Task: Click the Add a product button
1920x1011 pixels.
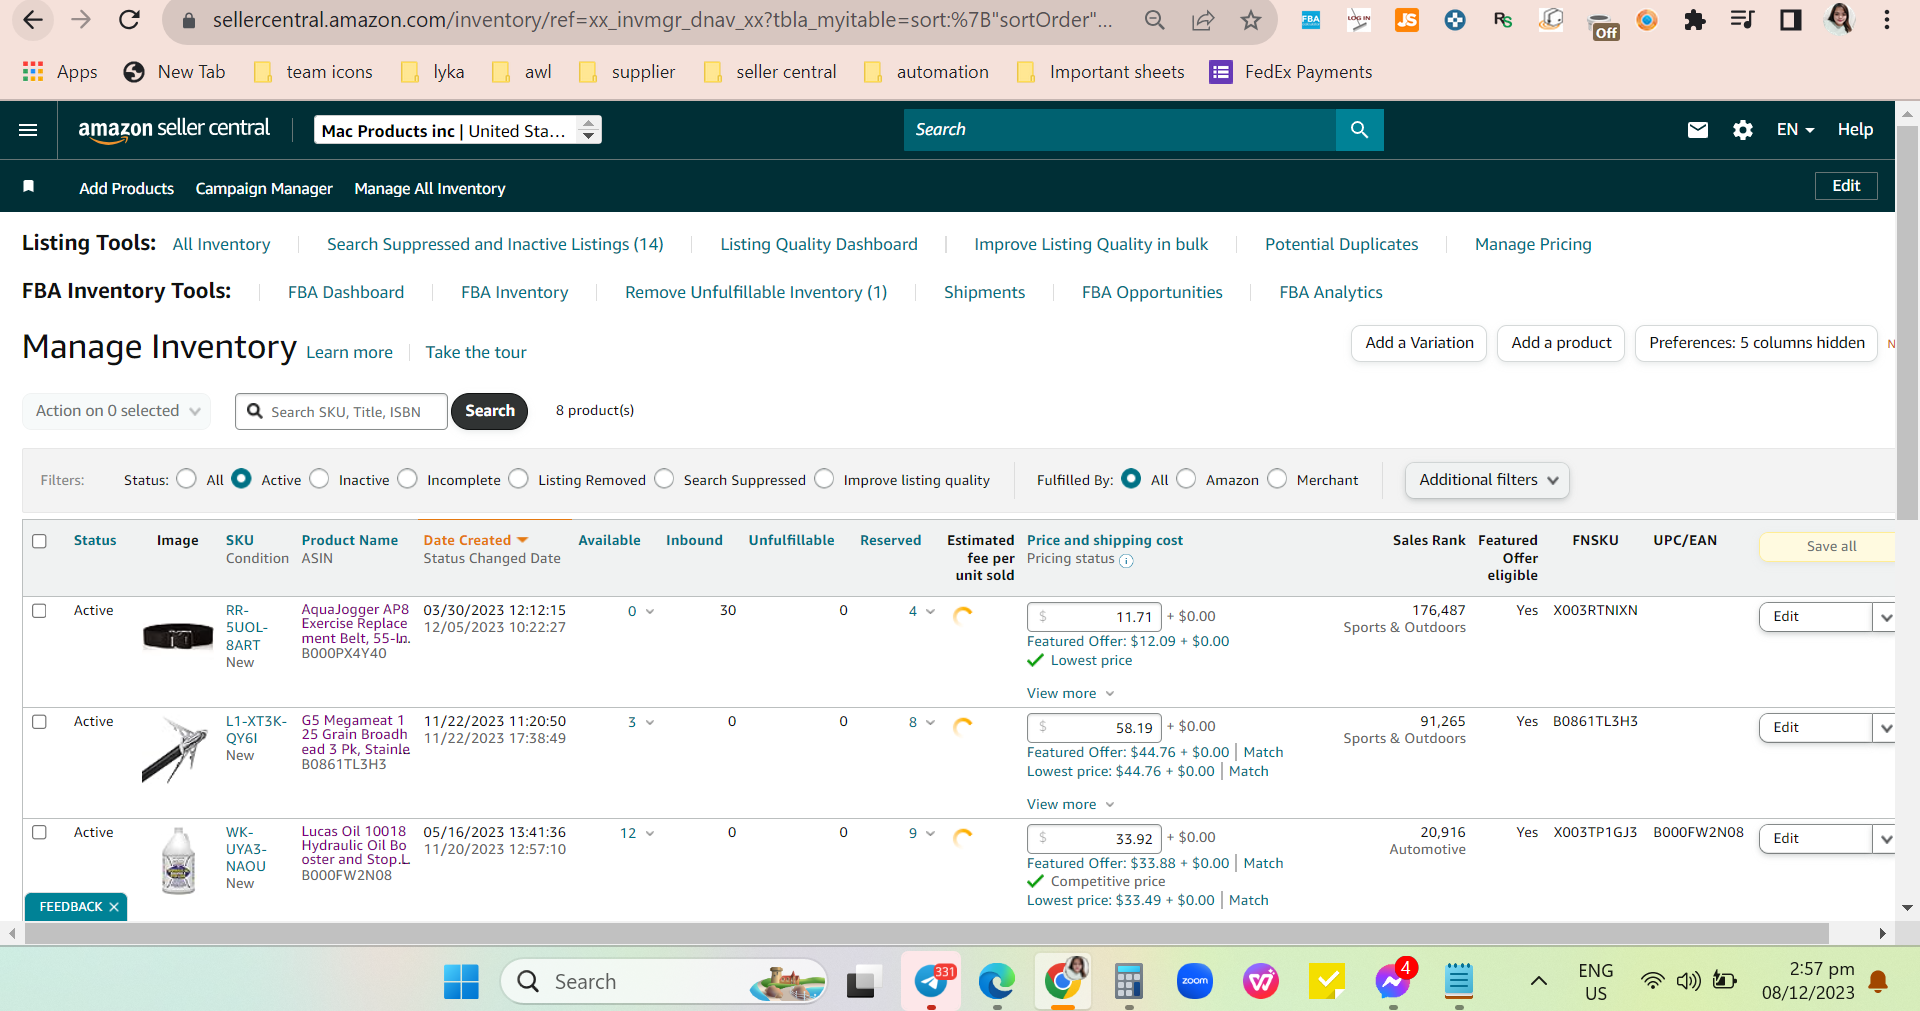Action: [1561, 343]
